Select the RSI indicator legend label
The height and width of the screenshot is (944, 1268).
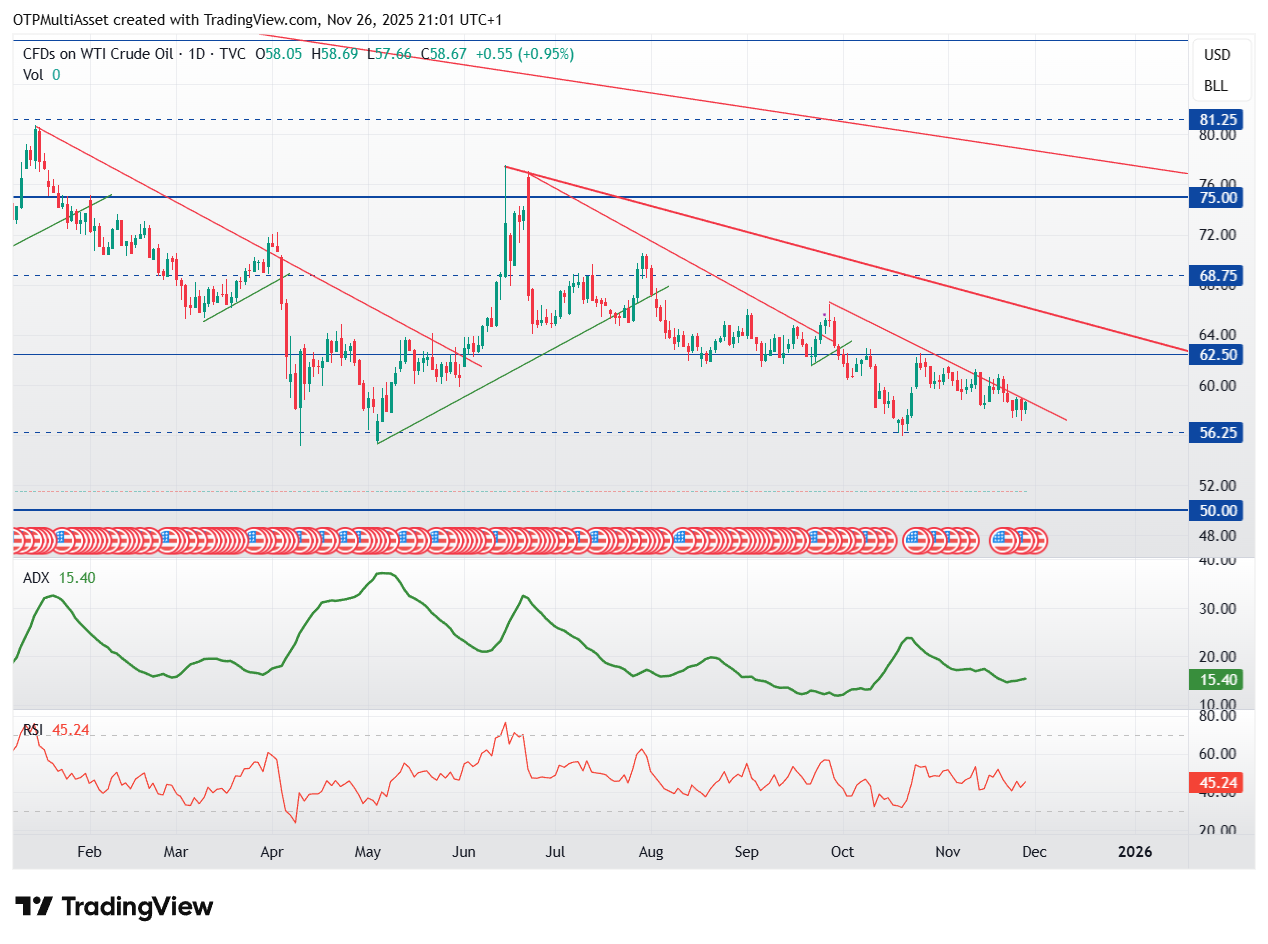point(34,730)
